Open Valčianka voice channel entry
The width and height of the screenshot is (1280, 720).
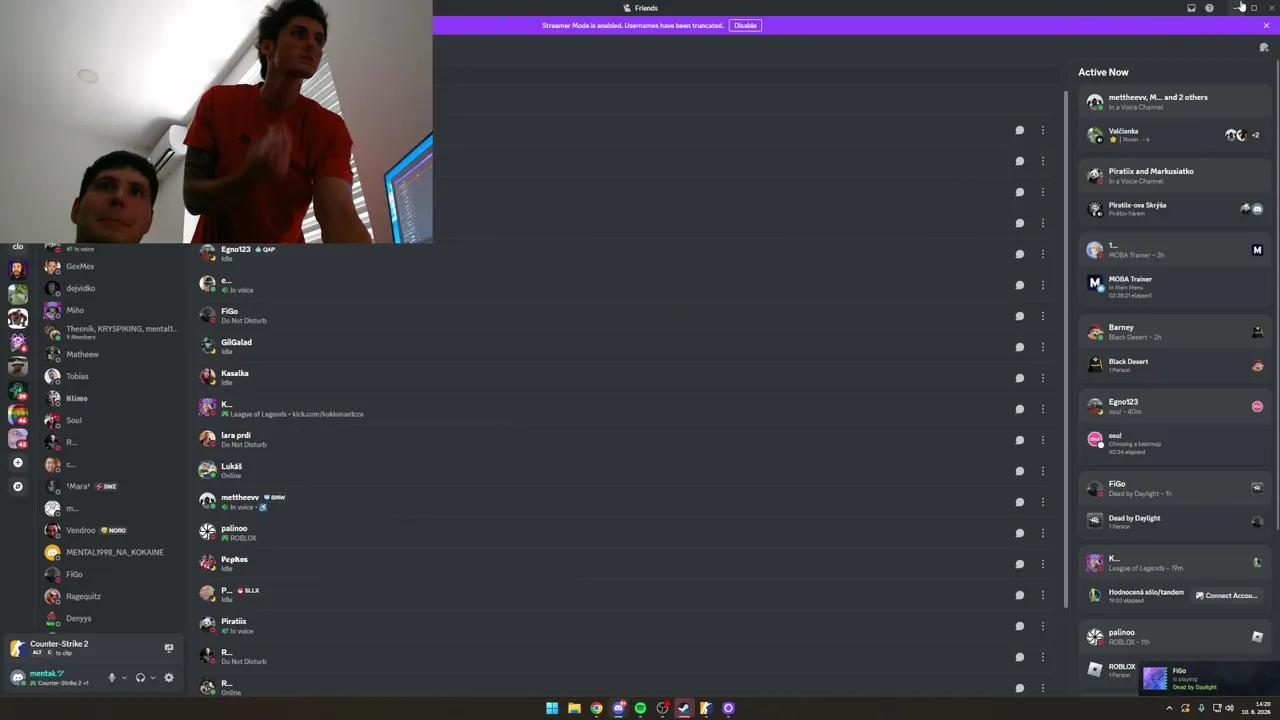pos(1175,135)
